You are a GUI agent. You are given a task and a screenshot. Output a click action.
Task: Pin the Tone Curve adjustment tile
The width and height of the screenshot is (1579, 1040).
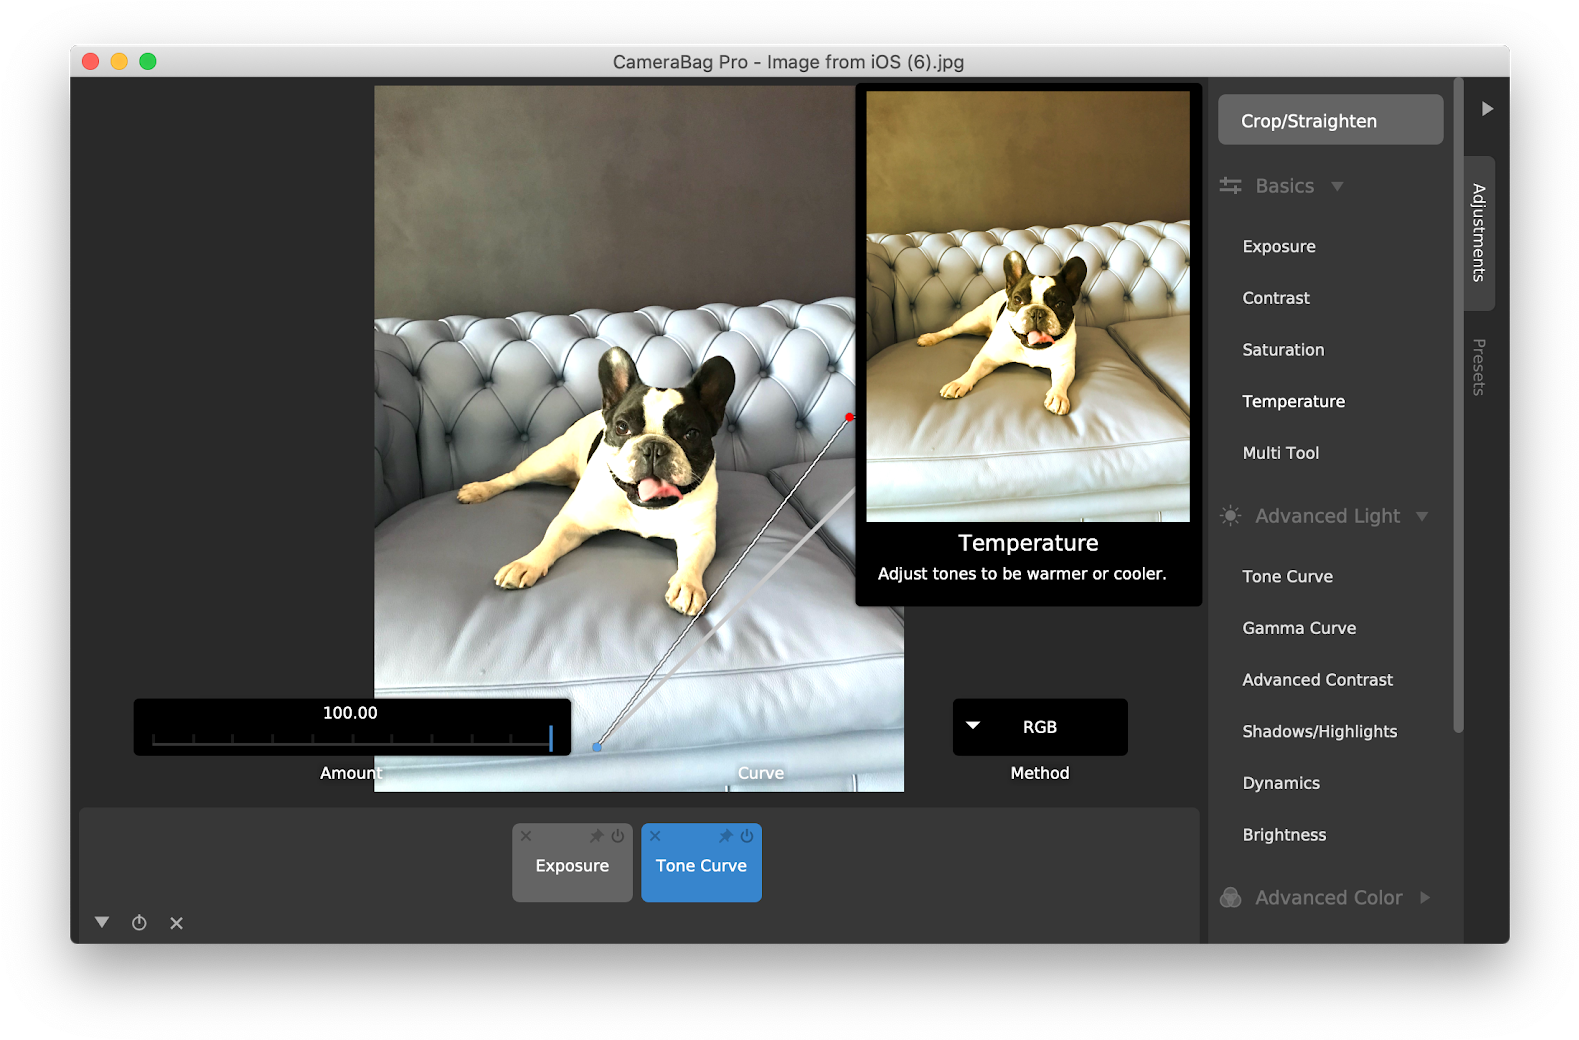point(726,836)
